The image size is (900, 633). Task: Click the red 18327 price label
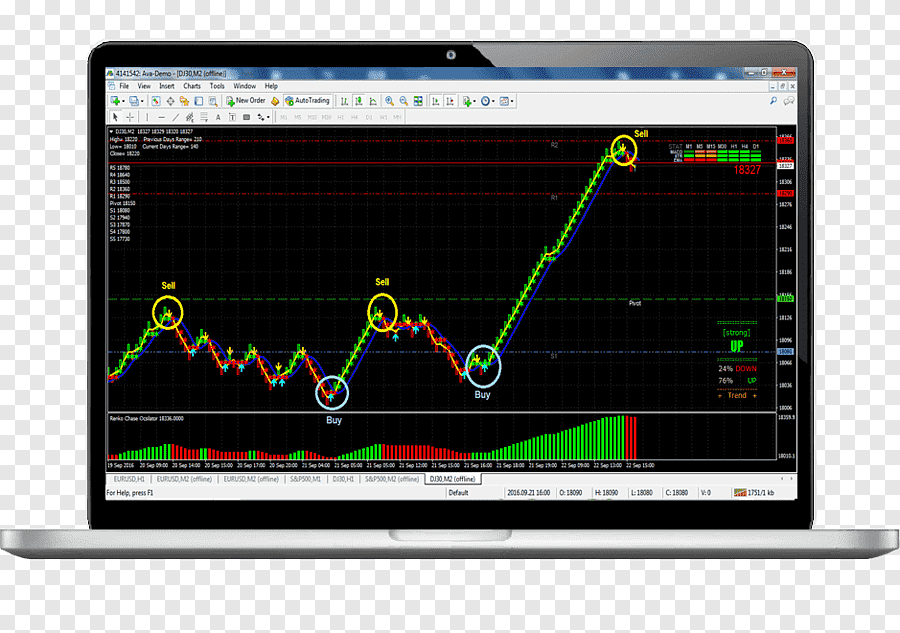[x=746, y=170]
